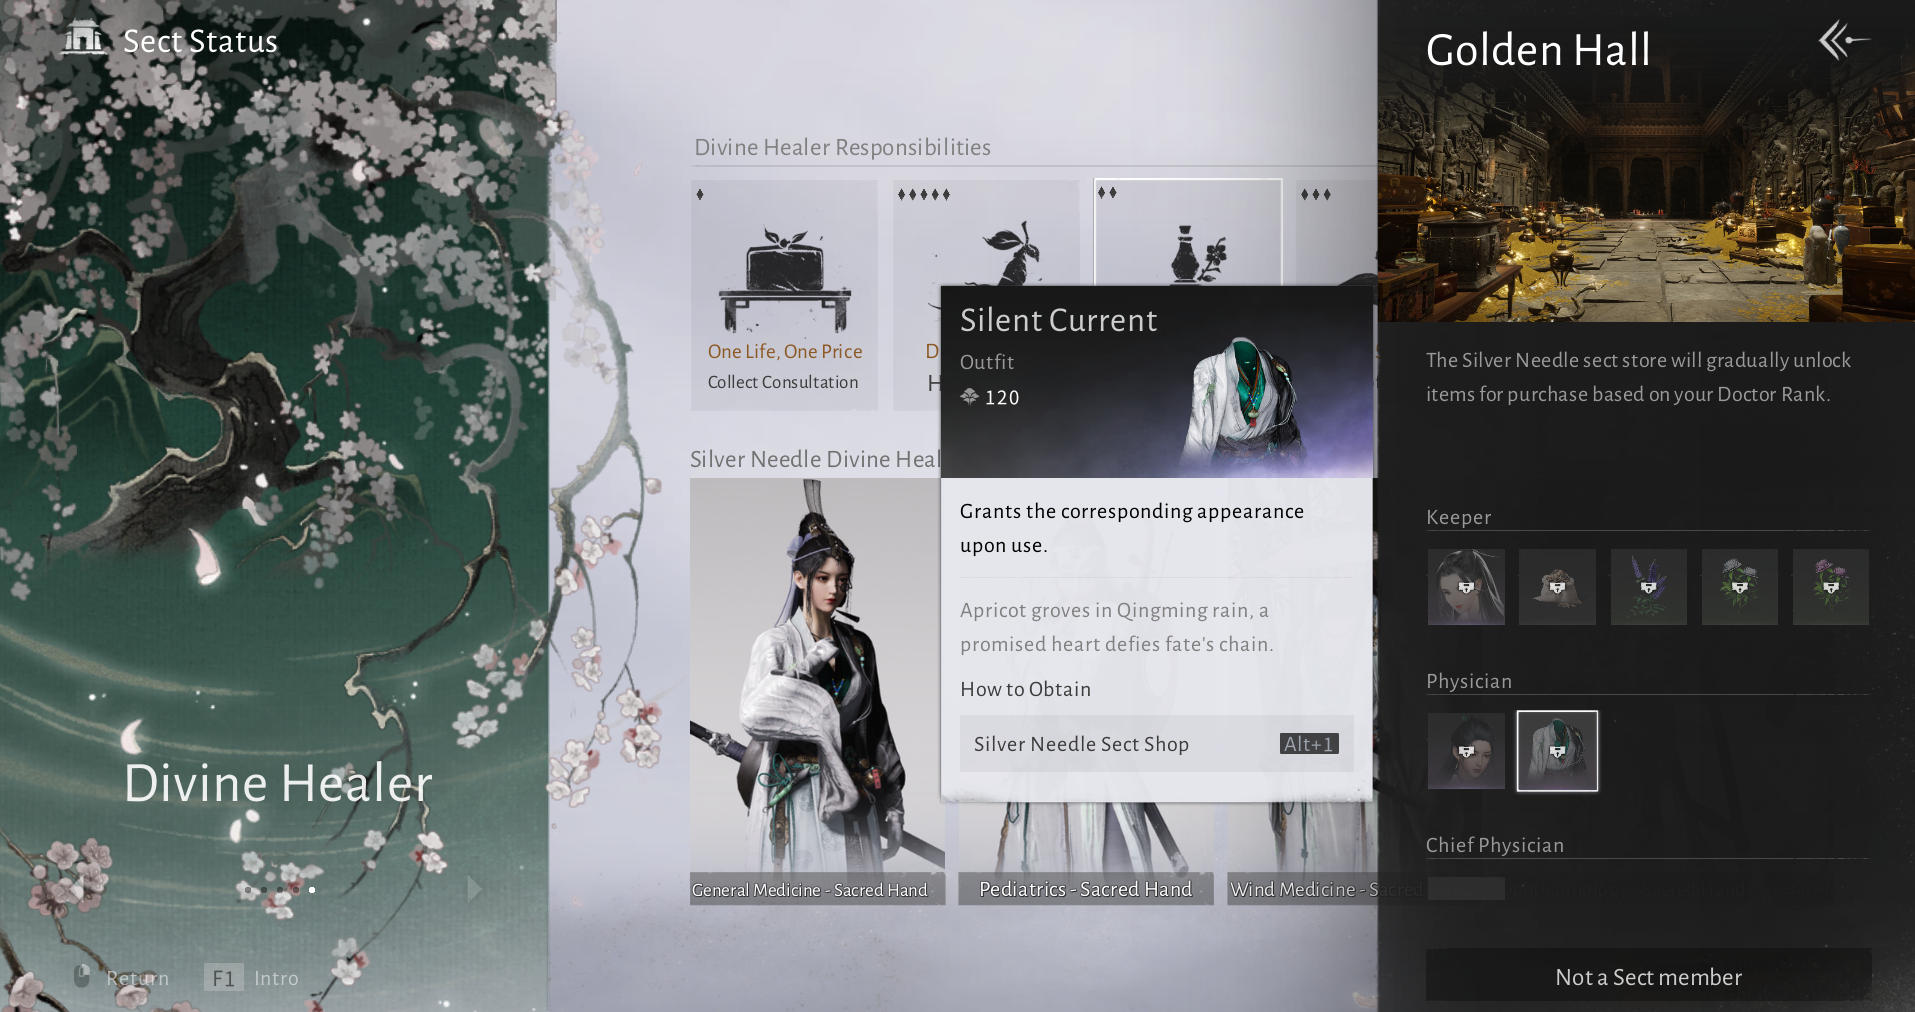The image size is (1915, 1012).
Task: Click the How to Obtain heading
Action: point(1025,689)
